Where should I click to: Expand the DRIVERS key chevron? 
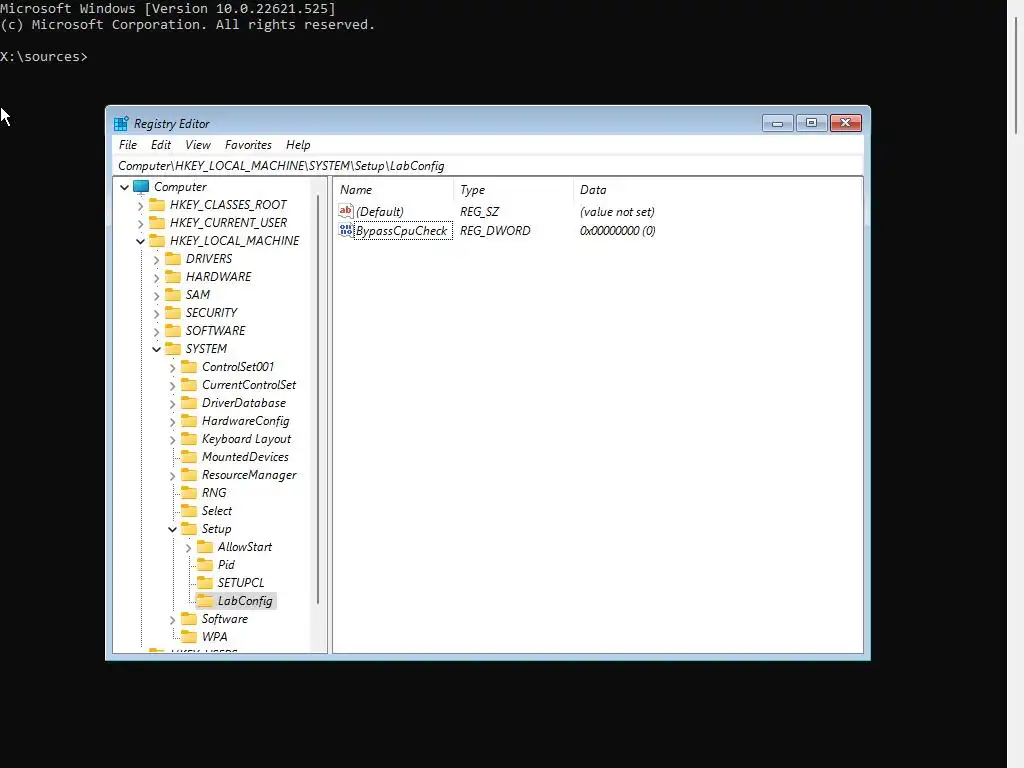tap(156, 259)
